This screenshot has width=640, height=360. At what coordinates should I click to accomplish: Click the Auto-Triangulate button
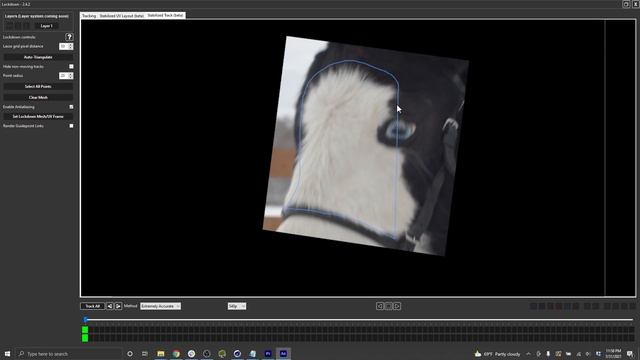[38, 57]
